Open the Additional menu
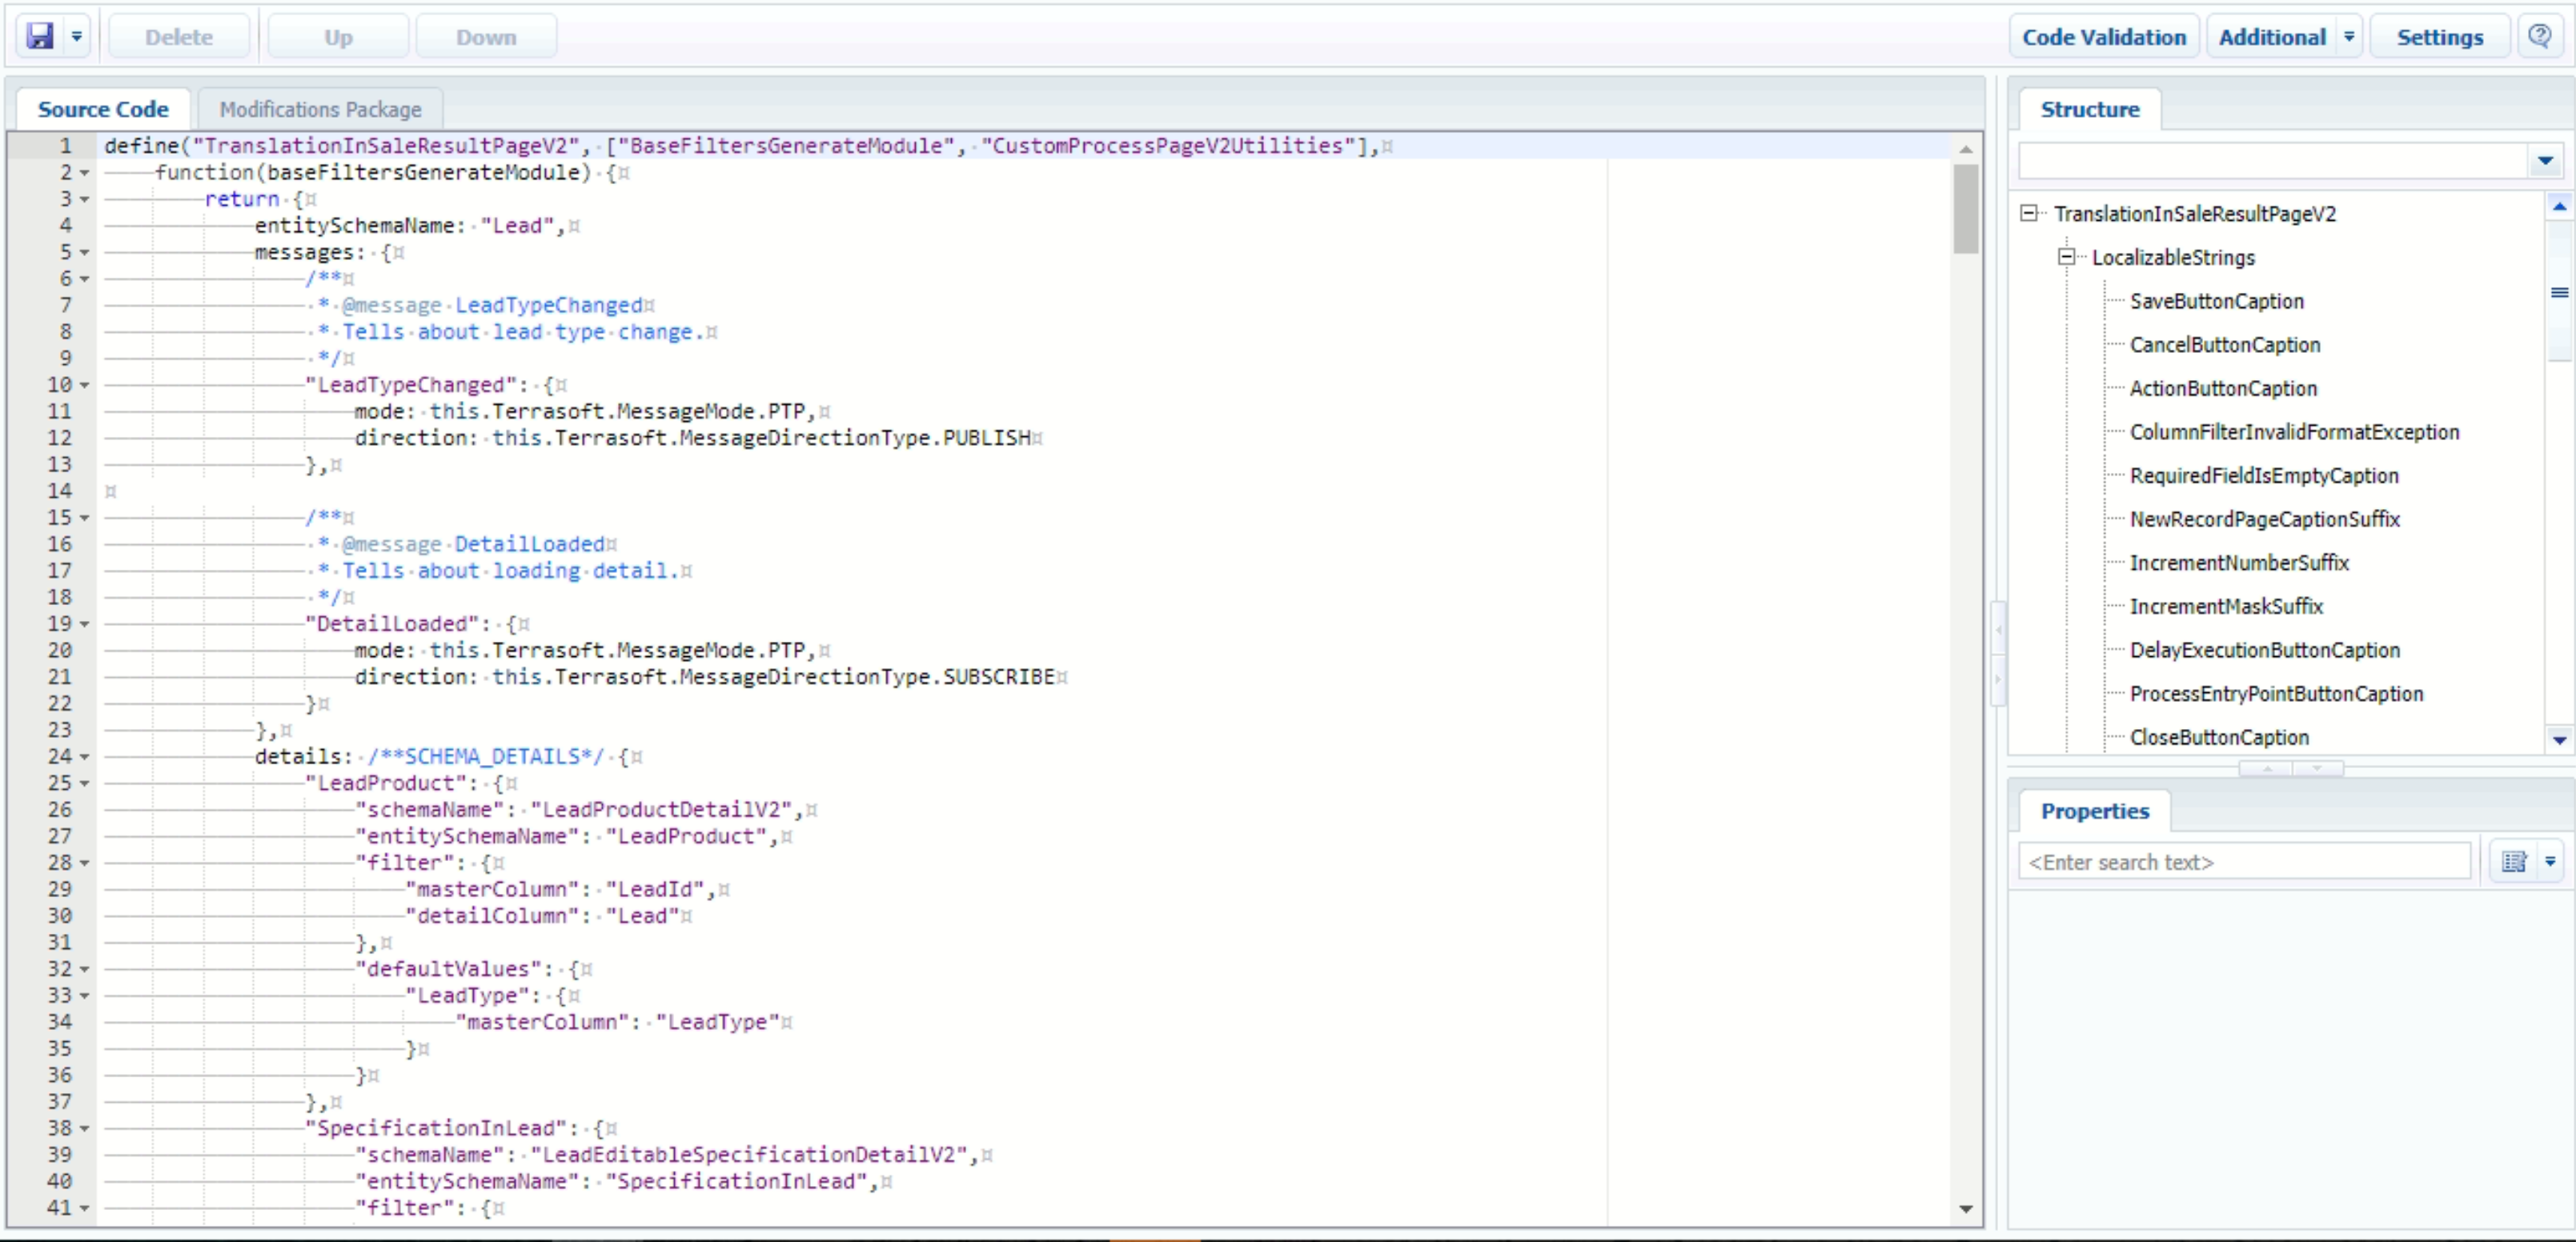This screenshot has width=2576, height=1242. pos(2272,37)
